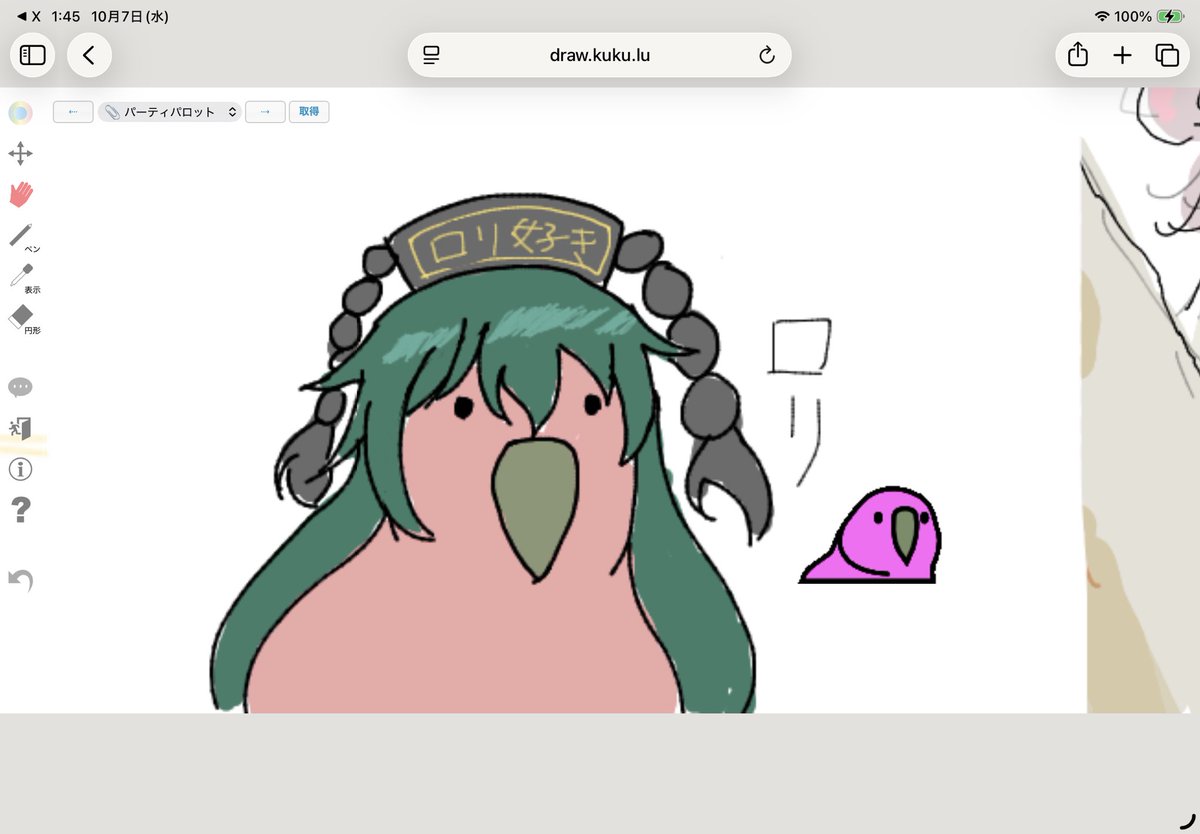Image resolution: width=1200 pixels, height=834 pixels.
Task: Open the パーティパロット dropdown
Action: (170, 112)
